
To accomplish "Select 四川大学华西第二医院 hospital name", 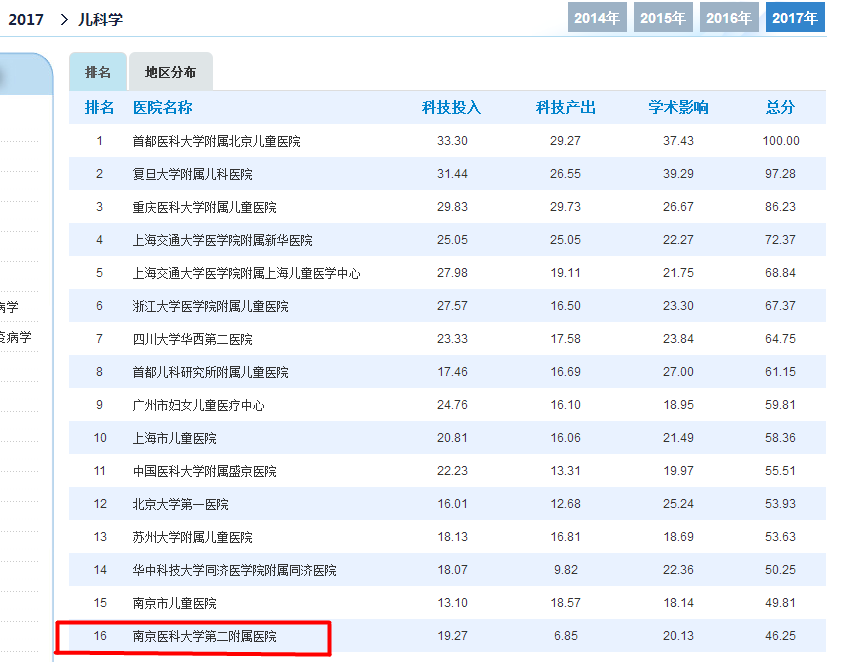I will tap(193, 339).
